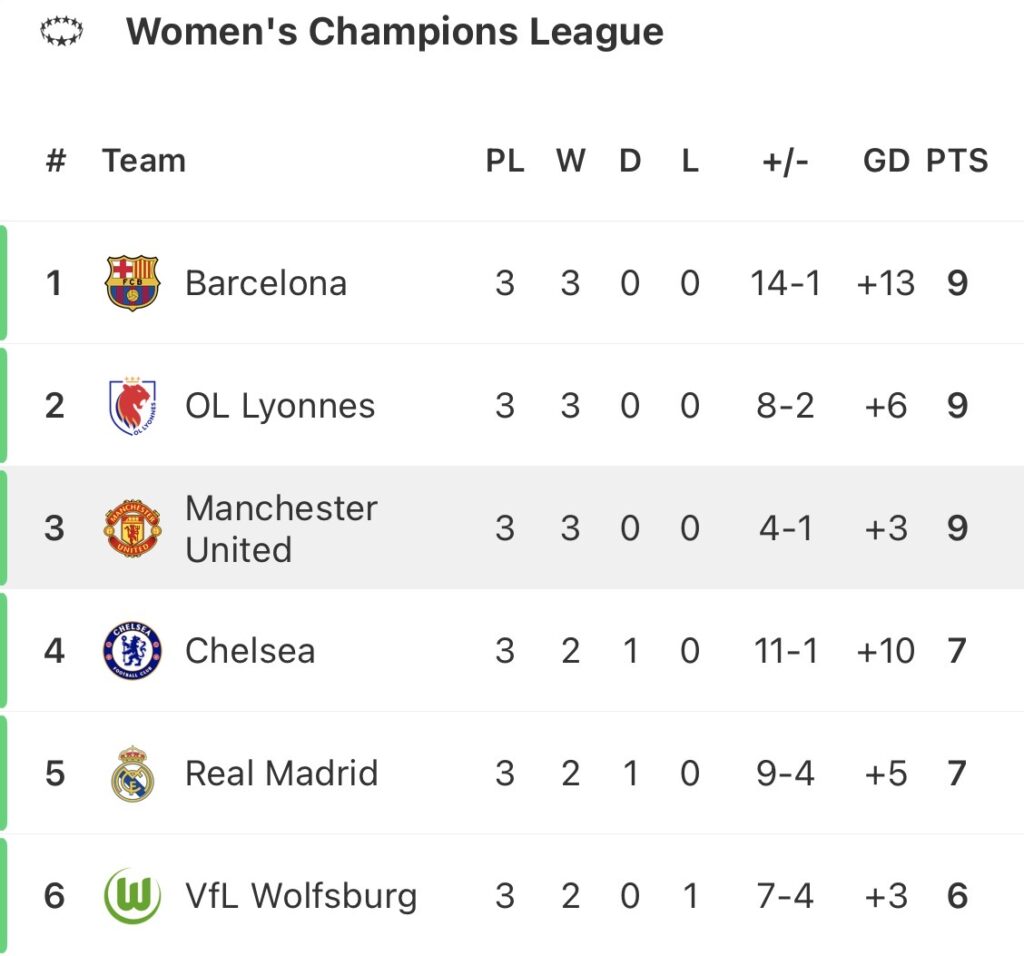Click the Champions League stars icon
The height and width of the screenshot is (956, 1024).
click(x=62, y=33)
